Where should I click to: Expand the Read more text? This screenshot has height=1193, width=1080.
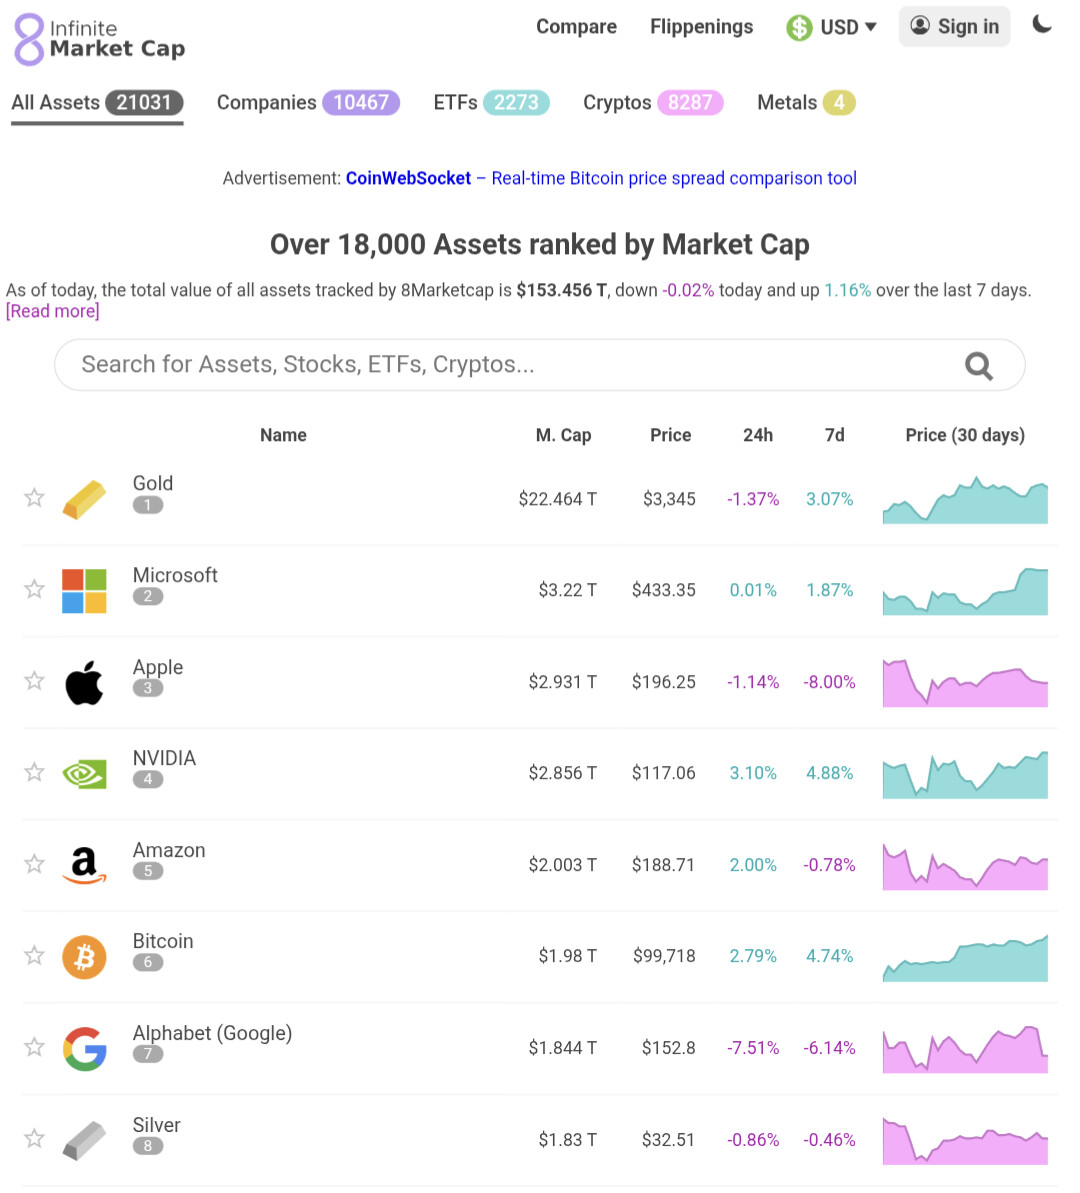(53, 311)
